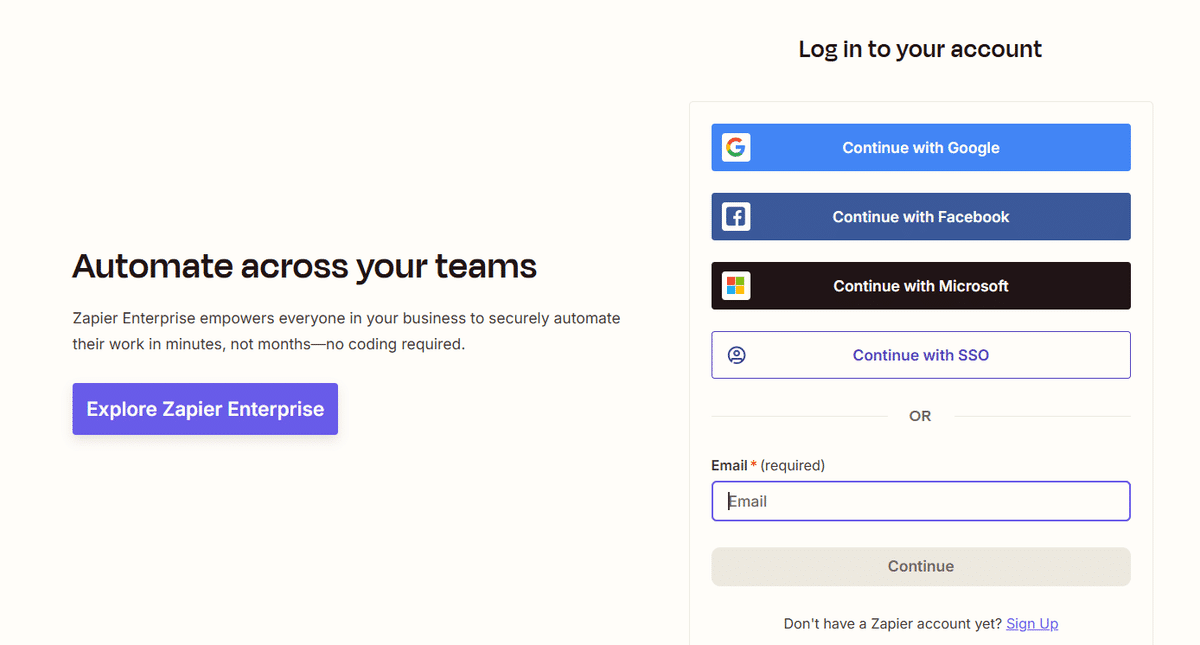This screenshot has height=645, width=1200.
Task: Click the Explore Zapier Enterprise button
Action: 205,409
